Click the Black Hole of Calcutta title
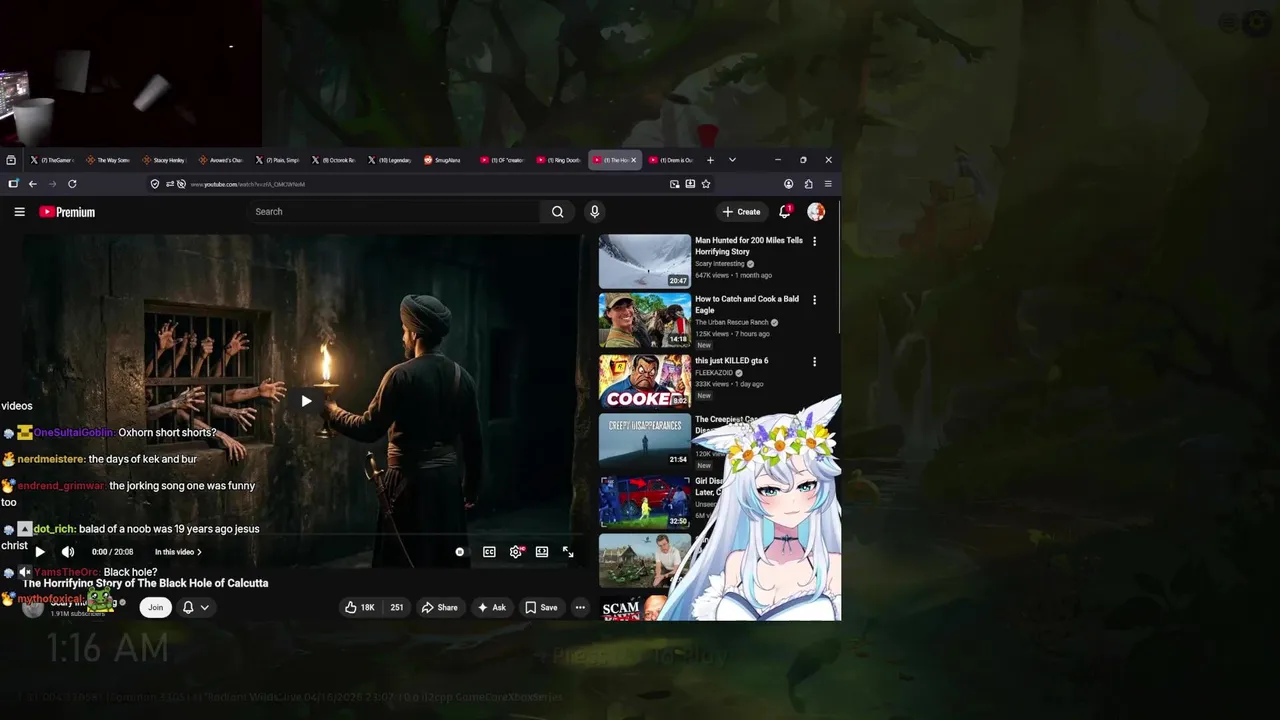The height and width of the screenshot is (720, 1280). click(x=146, y=583)
